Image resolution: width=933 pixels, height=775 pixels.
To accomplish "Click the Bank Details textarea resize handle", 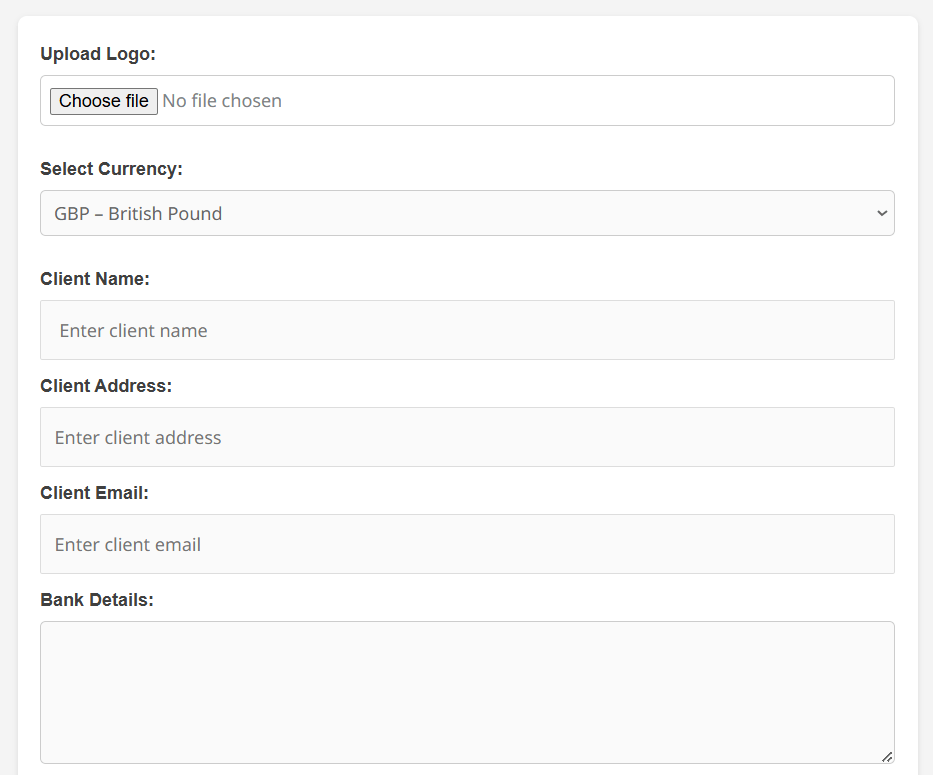I will point(886,757).
